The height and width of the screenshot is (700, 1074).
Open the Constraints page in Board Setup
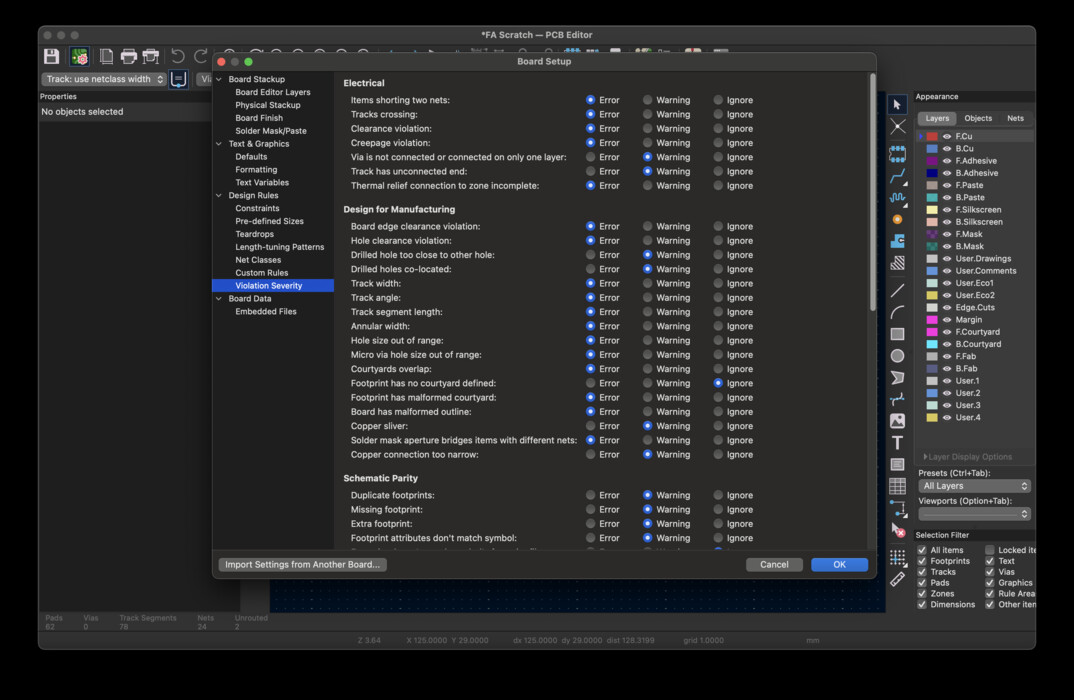pos(257,208)
